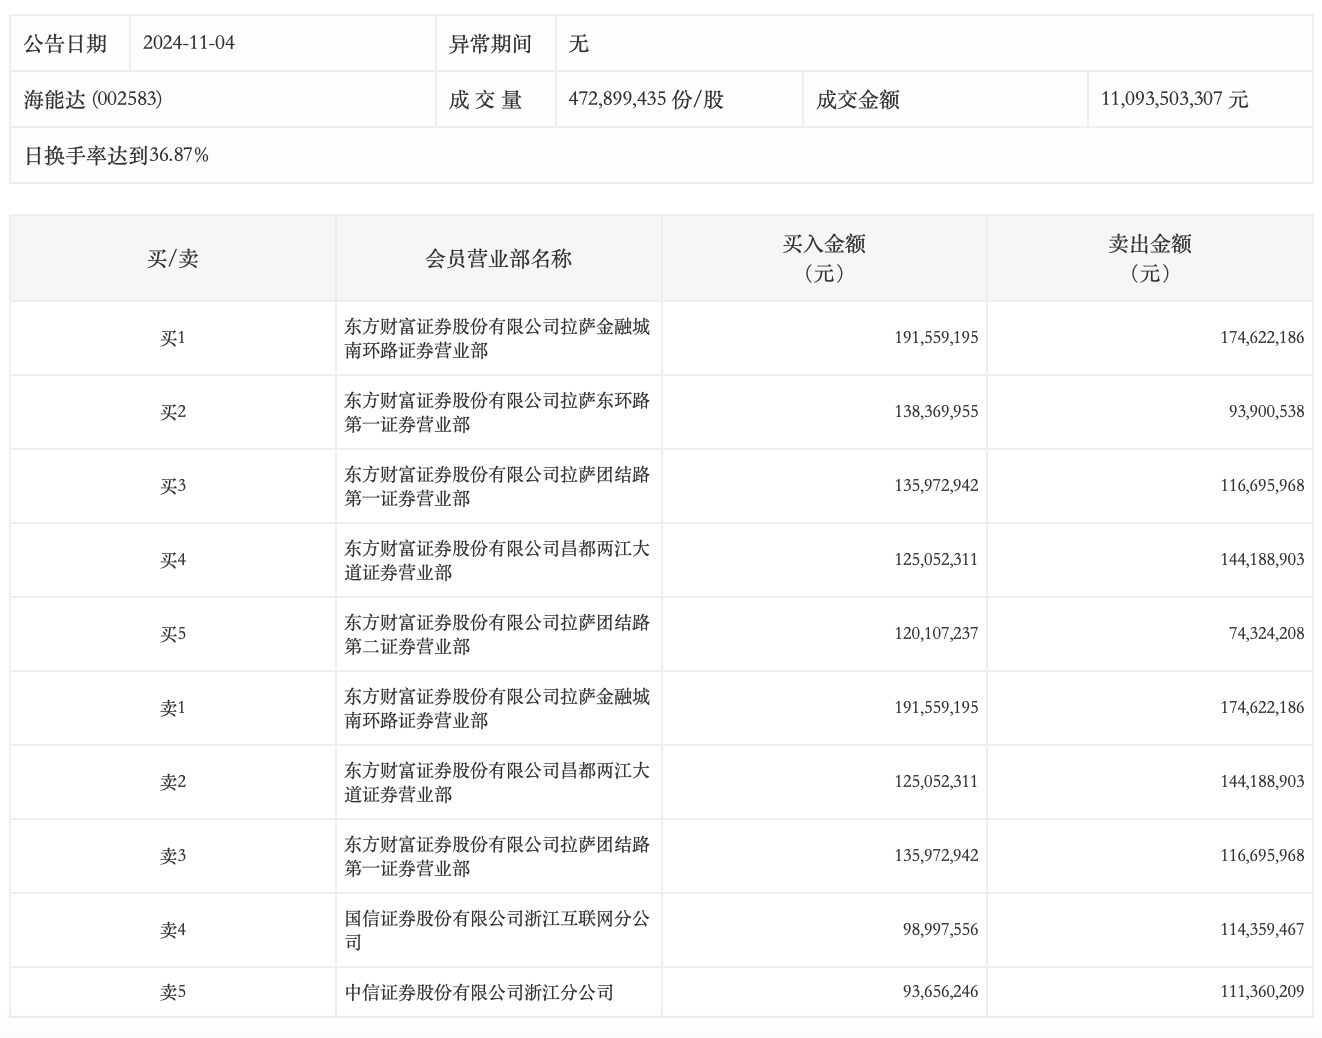Select the 卖2 row label

pyautogui.click(x=173, y=782)
